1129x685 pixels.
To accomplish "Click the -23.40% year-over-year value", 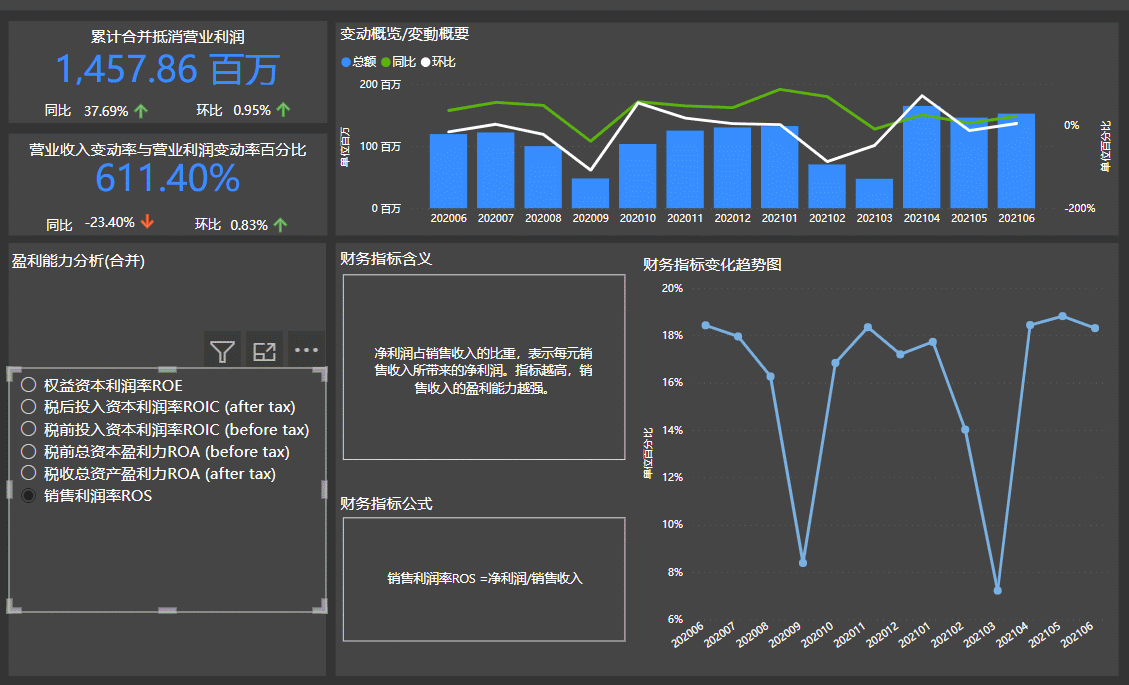I will click(x=109, y=223).
